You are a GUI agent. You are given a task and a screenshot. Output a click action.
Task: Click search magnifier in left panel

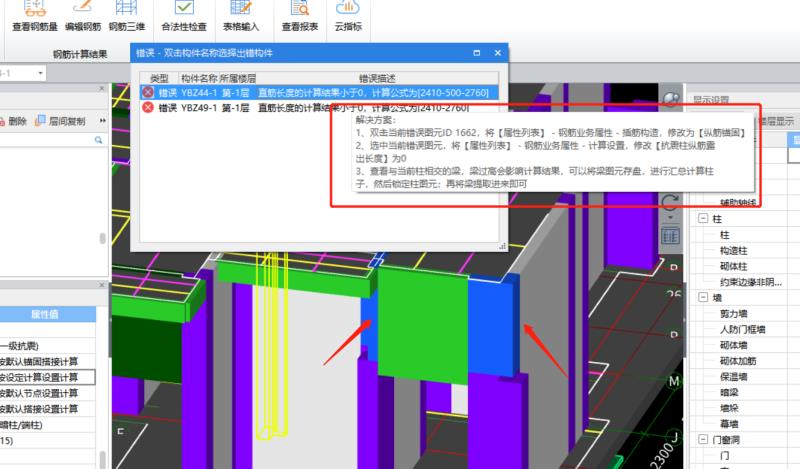[98, 140]
